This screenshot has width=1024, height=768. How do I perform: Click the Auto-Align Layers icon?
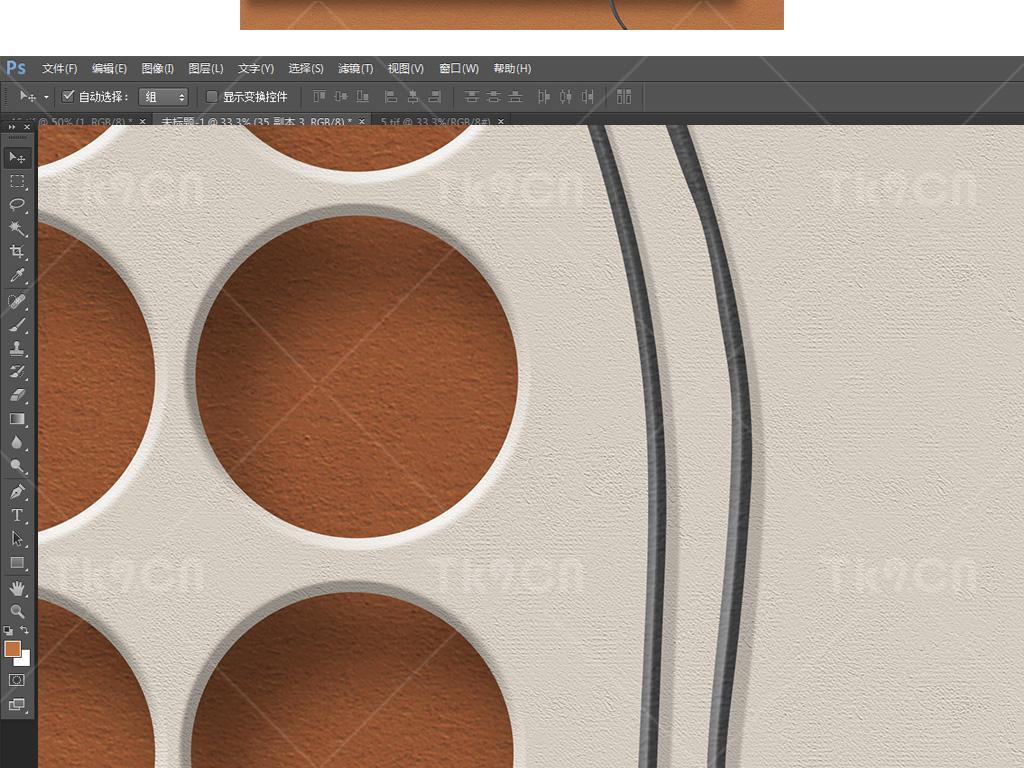tap(624, 97)
